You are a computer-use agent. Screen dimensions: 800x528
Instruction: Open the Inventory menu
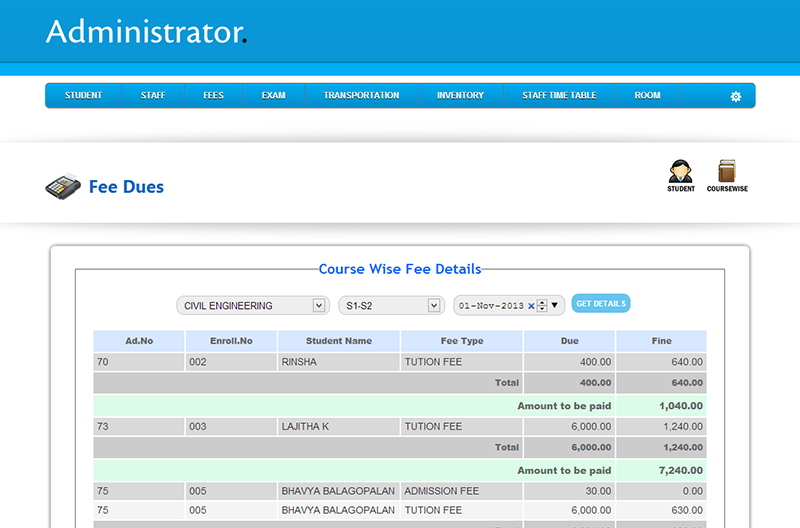(460, 96)
